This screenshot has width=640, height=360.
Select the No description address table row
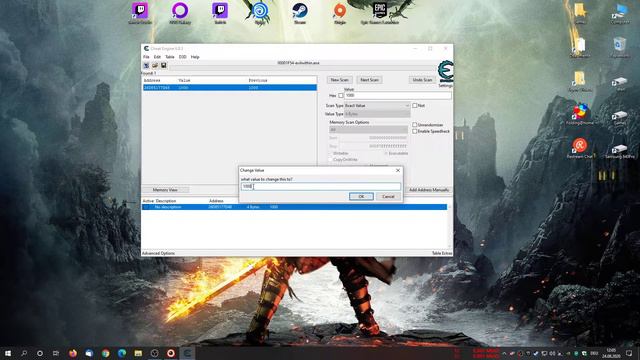tap(294, 207)
